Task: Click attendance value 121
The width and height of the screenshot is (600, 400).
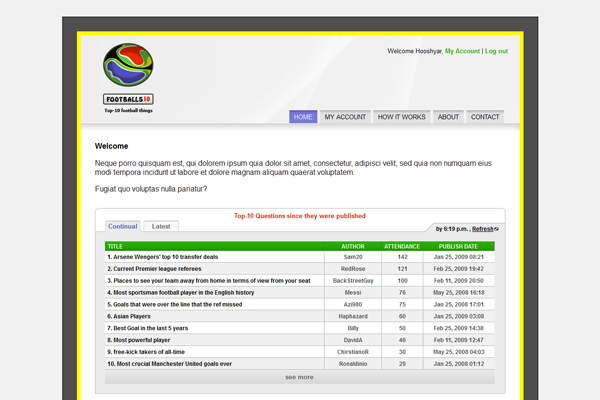Action: point(402,269)
